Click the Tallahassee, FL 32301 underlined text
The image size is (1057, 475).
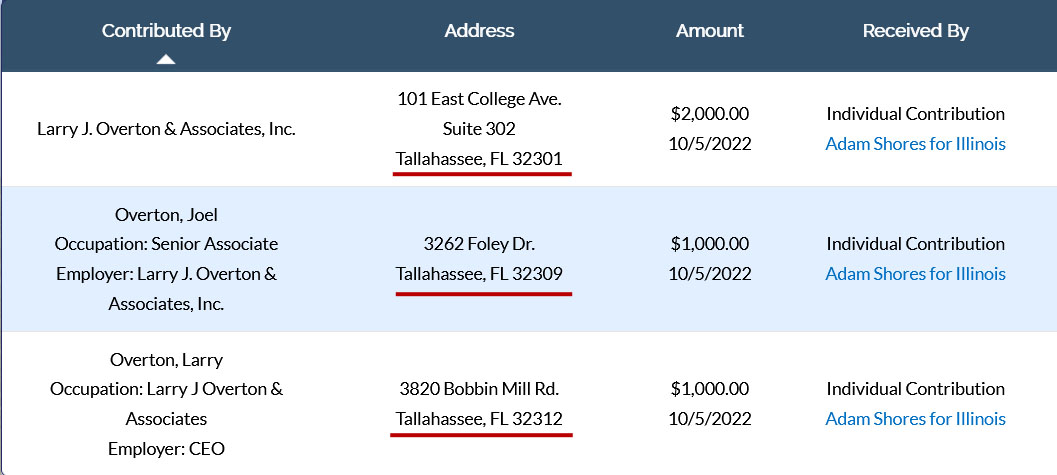[479, 160]
